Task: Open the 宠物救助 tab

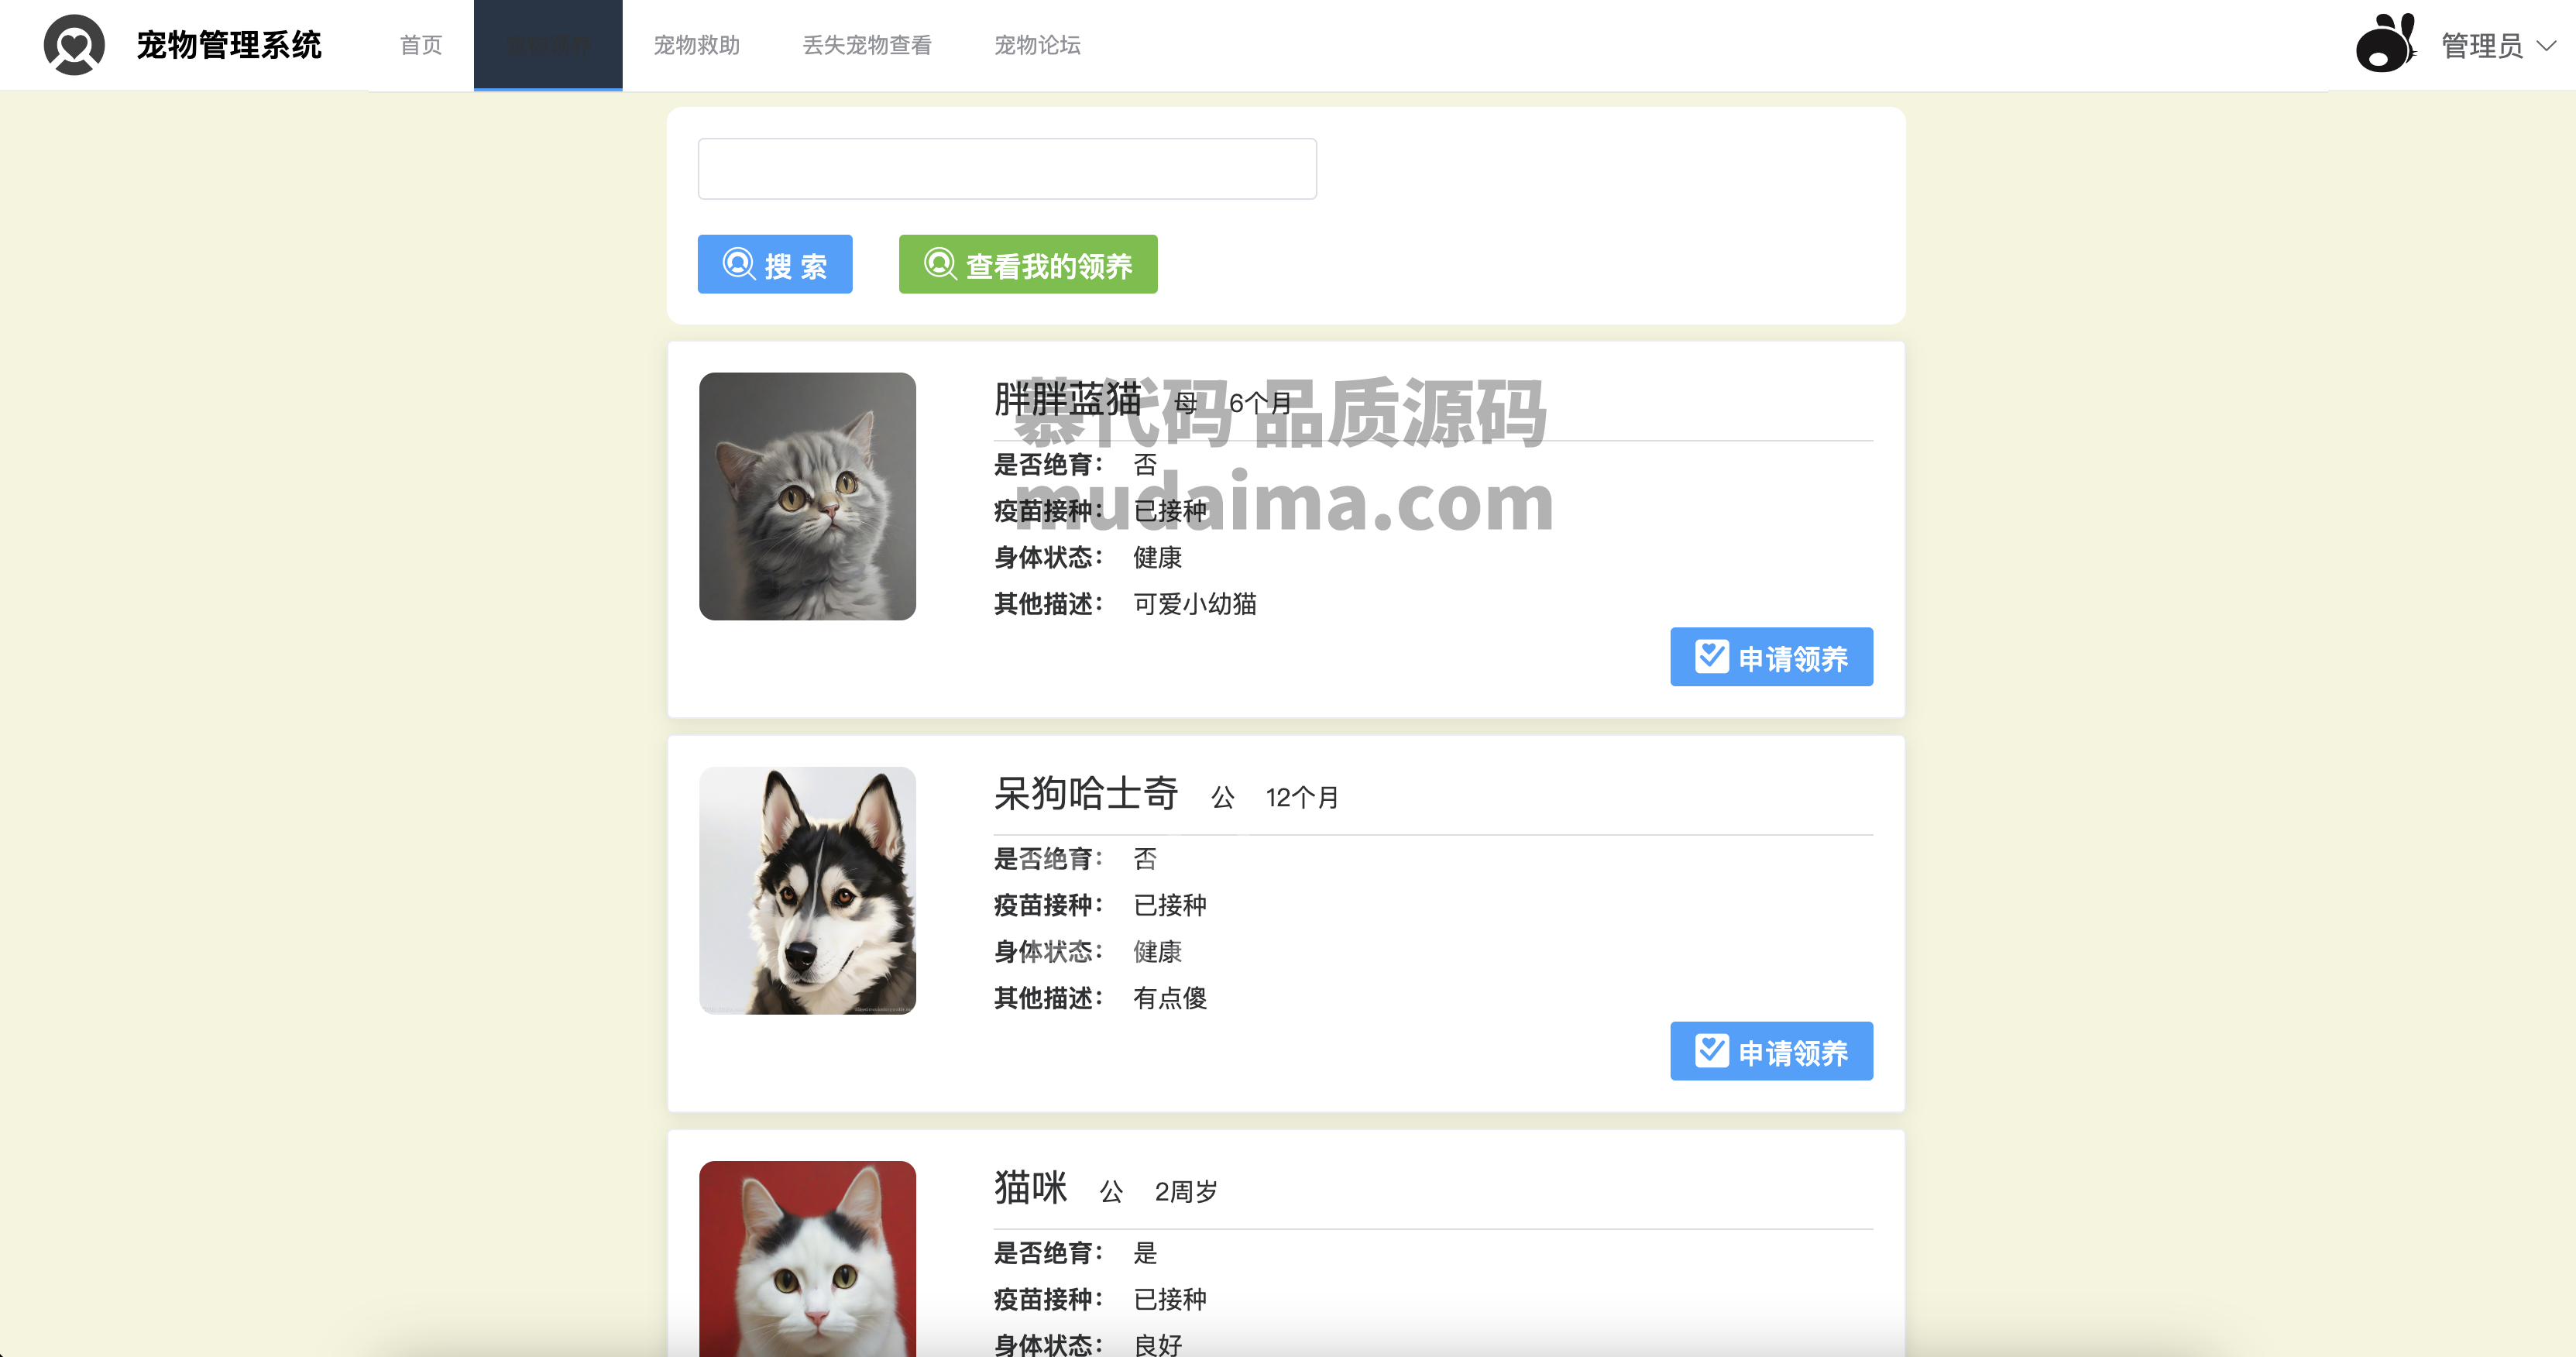Action: tap(697, 45)
